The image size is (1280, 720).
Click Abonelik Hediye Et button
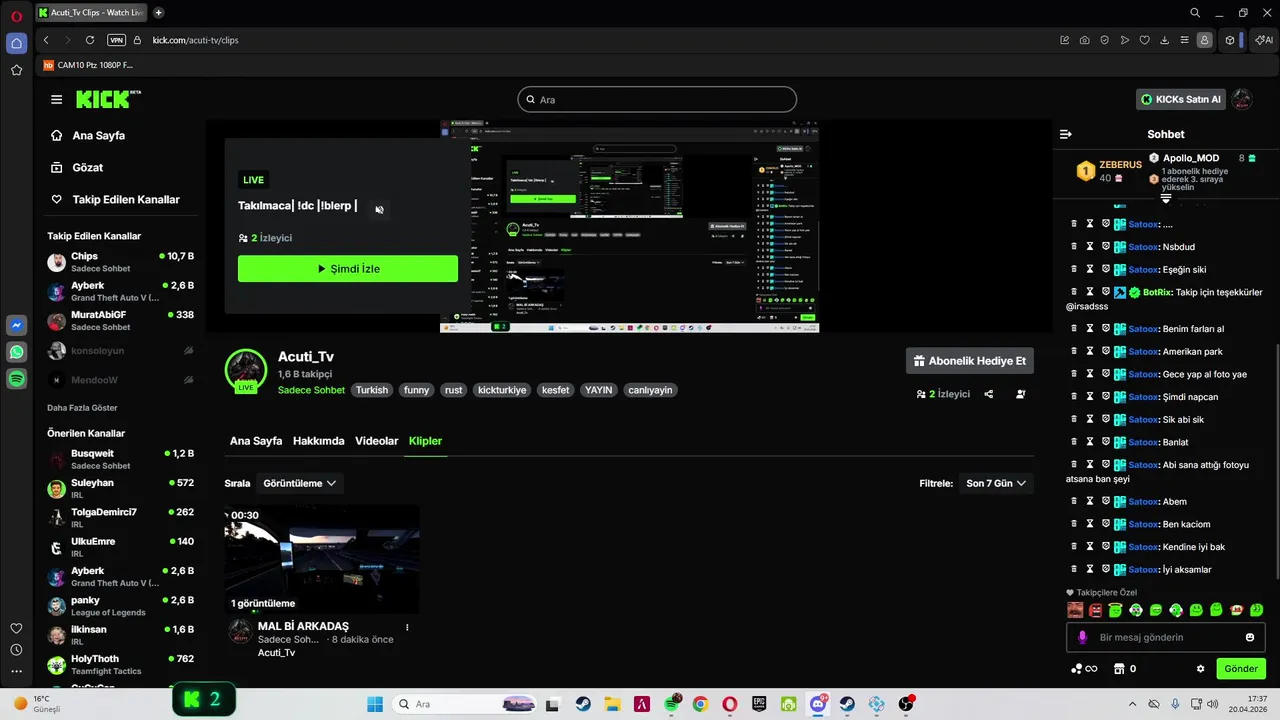pos(970,361)
